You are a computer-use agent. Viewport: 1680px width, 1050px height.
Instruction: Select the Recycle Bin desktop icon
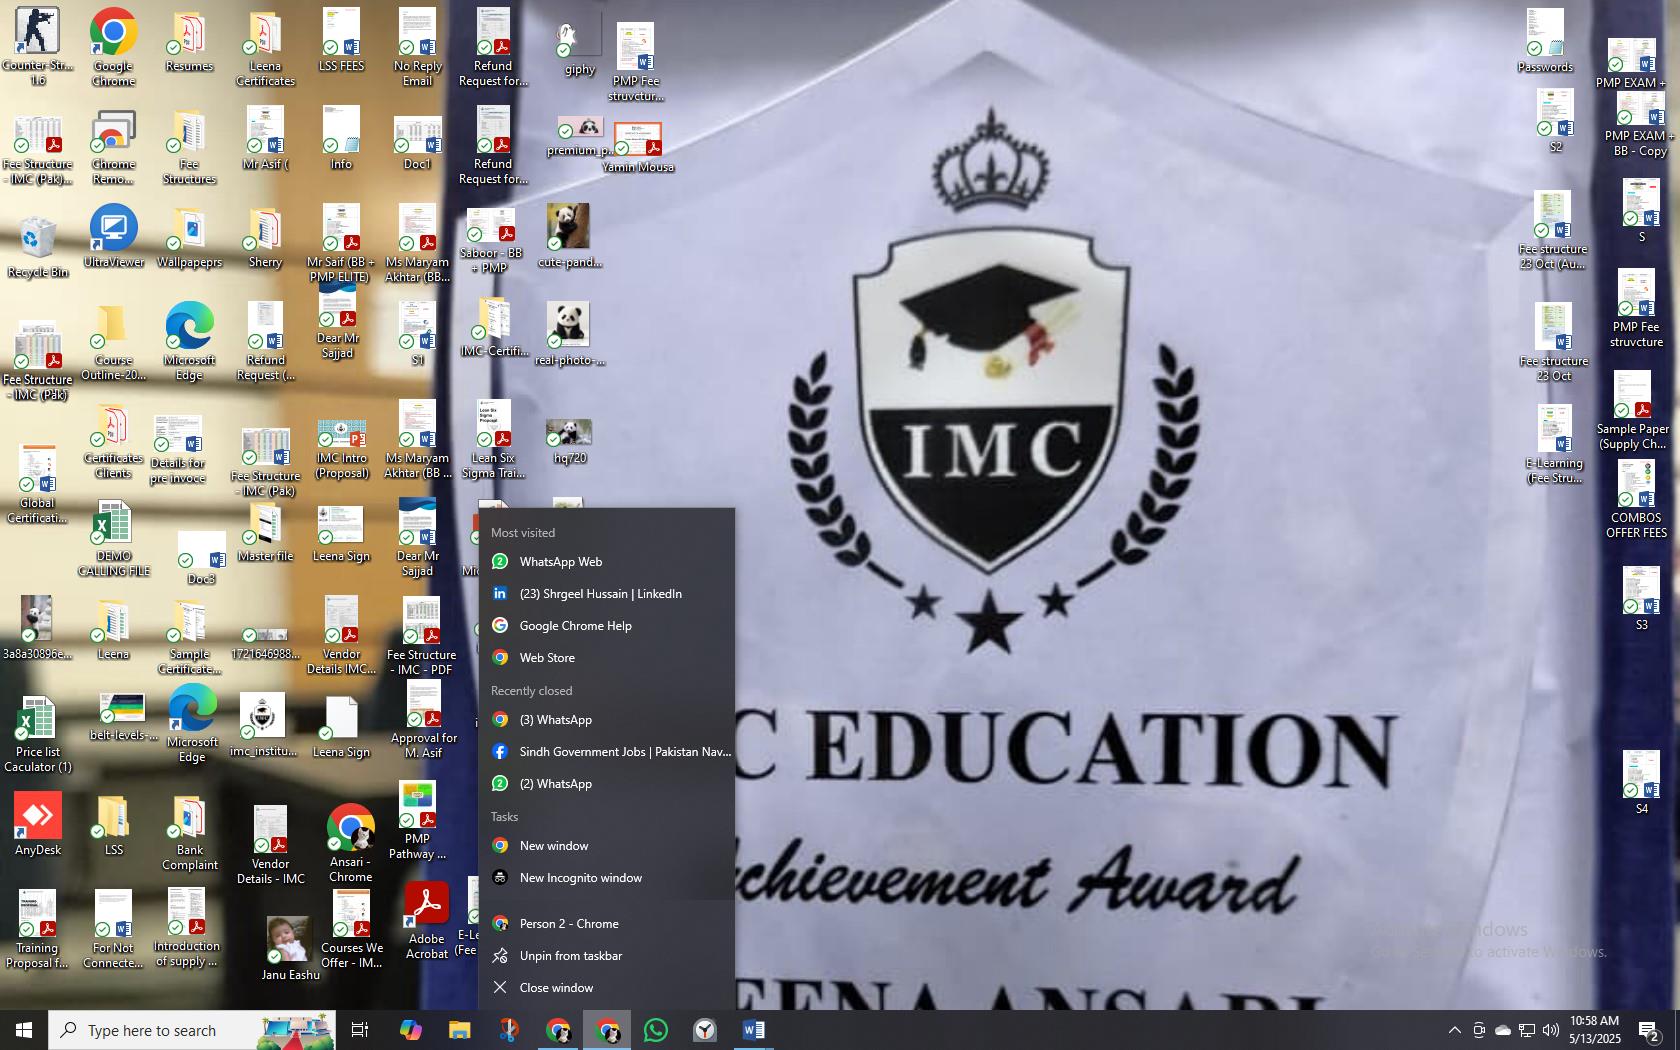point(38,247)
